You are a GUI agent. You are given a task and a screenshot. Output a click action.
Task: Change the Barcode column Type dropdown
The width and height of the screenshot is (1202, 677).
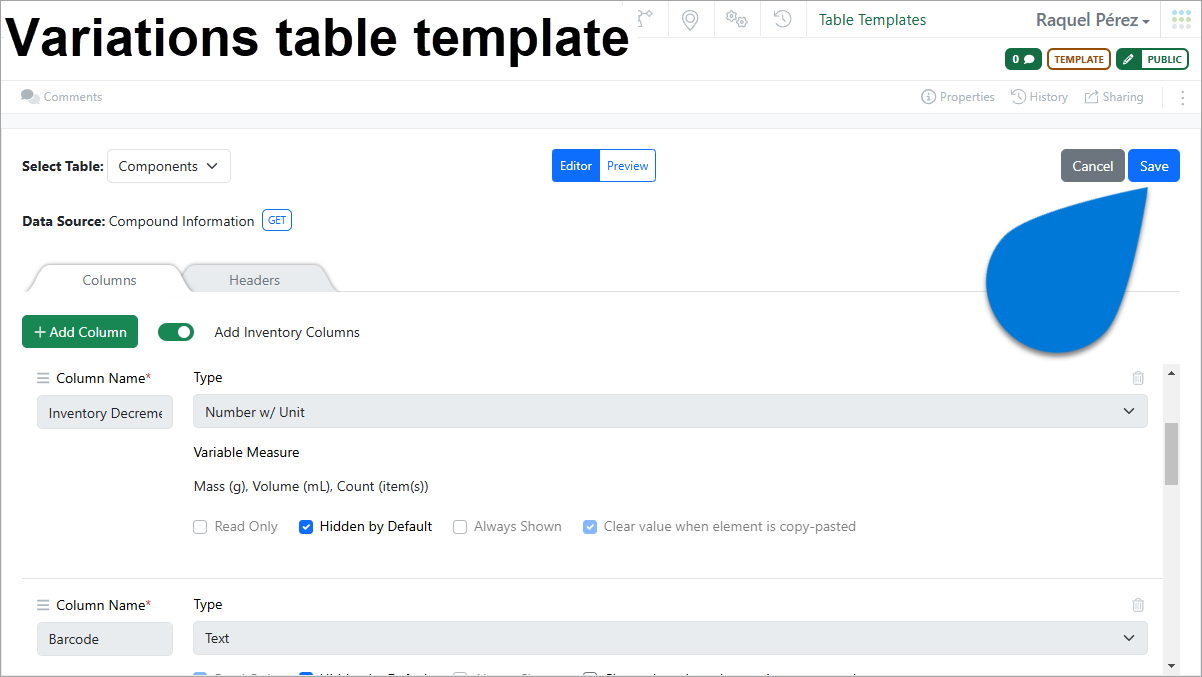[x=670, y=638]
